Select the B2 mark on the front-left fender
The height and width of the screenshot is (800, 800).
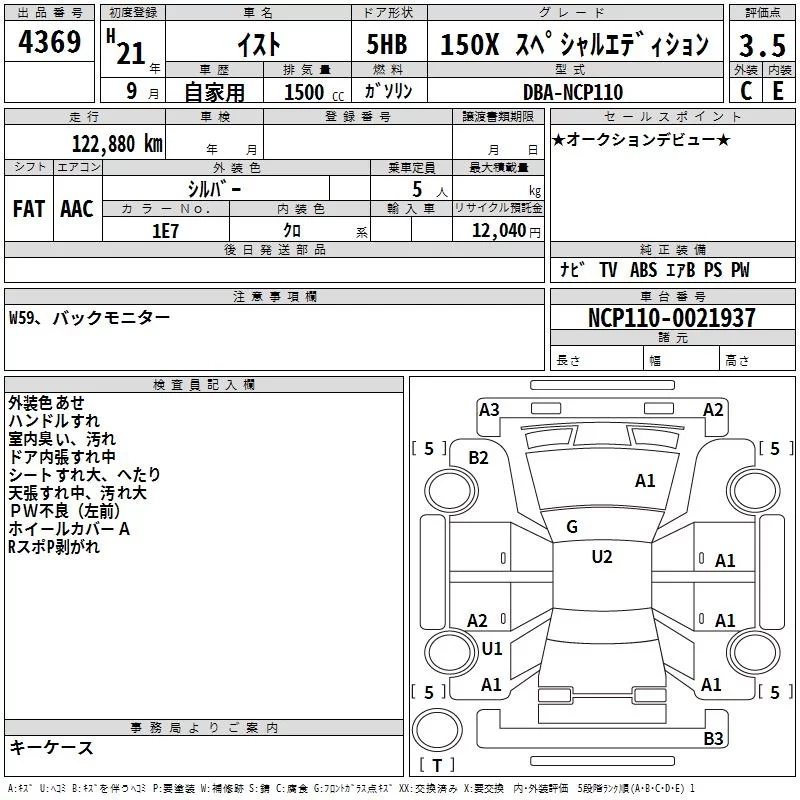coord(478,458)
